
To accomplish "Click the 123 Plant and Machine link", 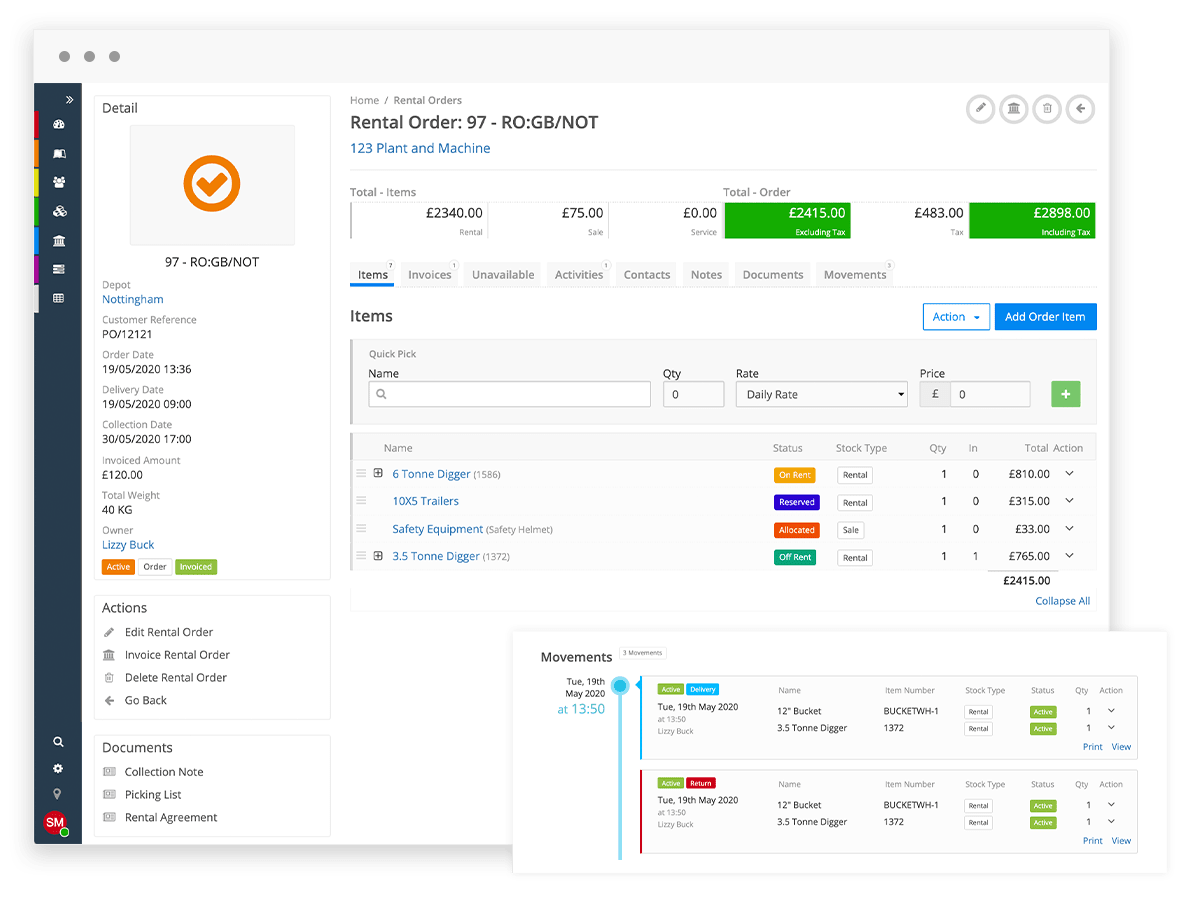I will 420,148.
